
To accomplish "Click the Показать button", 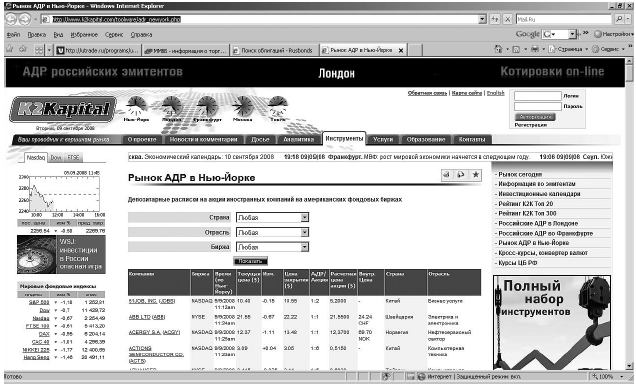I will (x=251, y=261).
